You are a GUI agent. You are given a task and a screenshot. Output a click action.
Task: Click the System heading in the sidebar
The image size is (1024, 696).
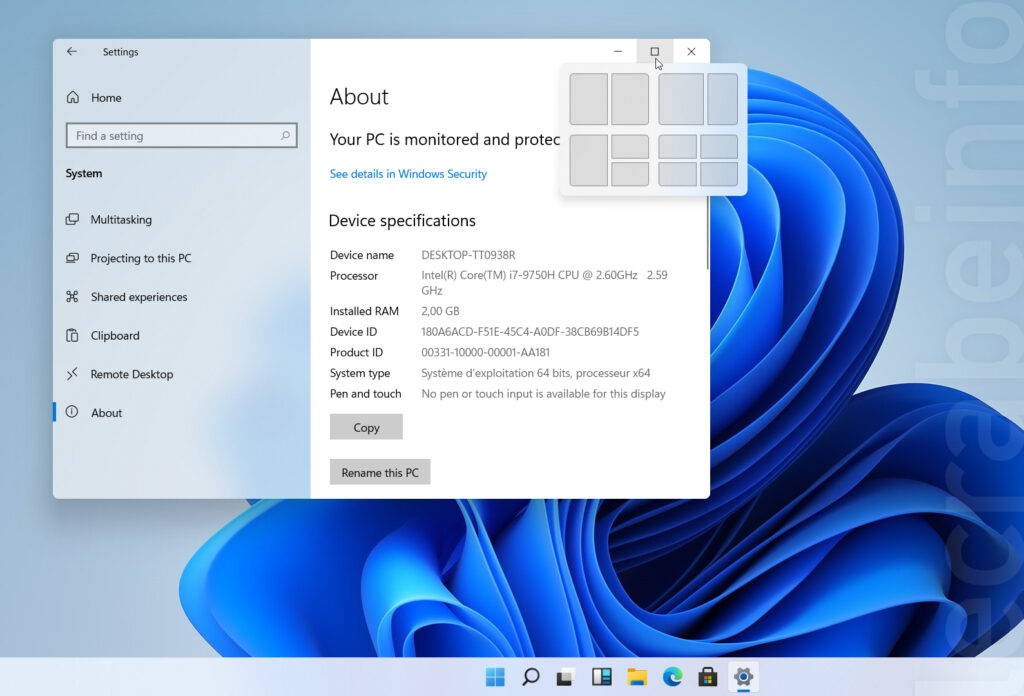tap(84, 173)
